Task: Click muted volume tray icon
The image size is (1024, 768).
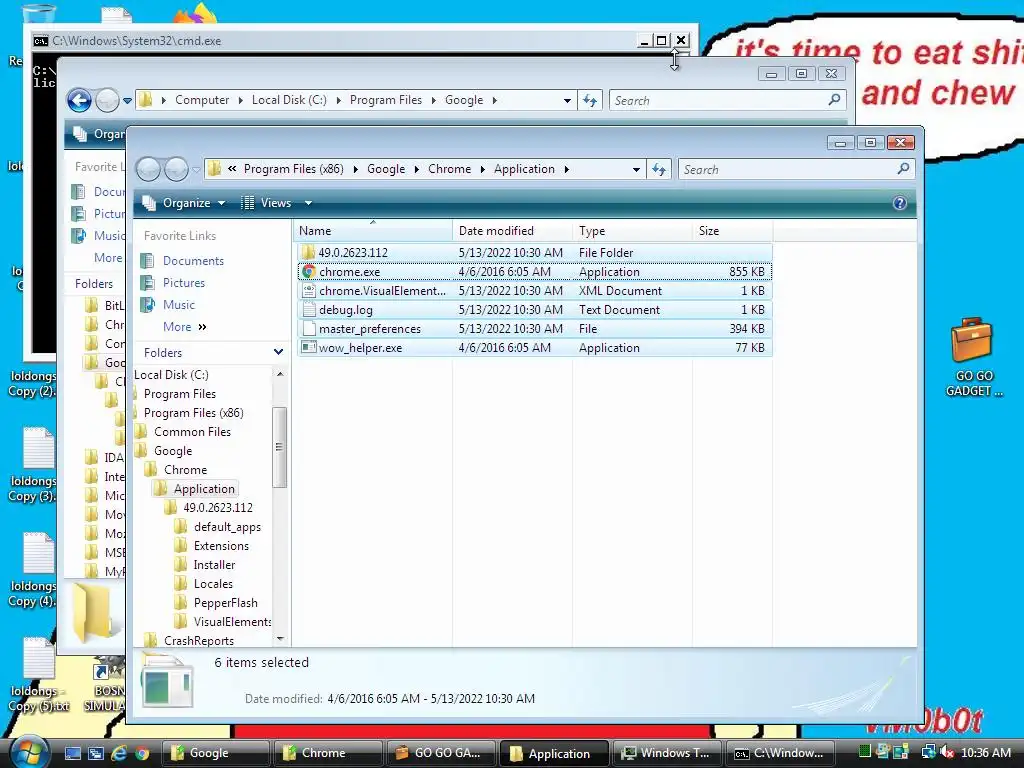Action: click(946, 752)
